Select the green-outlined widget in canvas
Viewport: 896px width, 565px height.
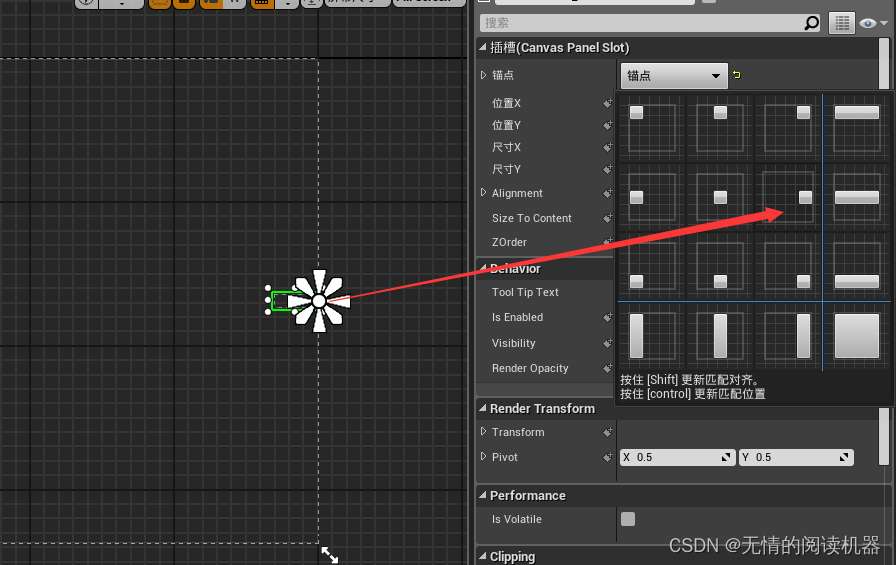tap(283, 300)
